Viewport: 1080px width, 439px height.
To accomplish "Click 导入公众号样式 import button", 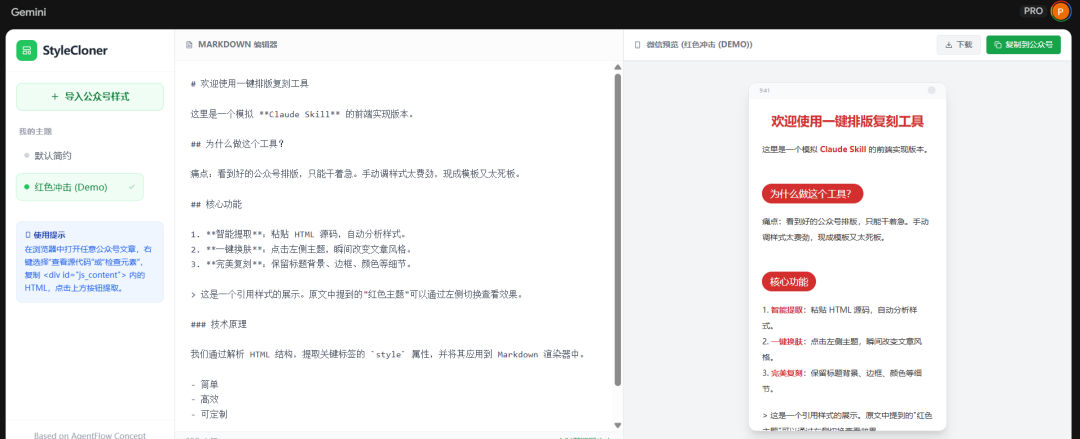I will point(90,96).
